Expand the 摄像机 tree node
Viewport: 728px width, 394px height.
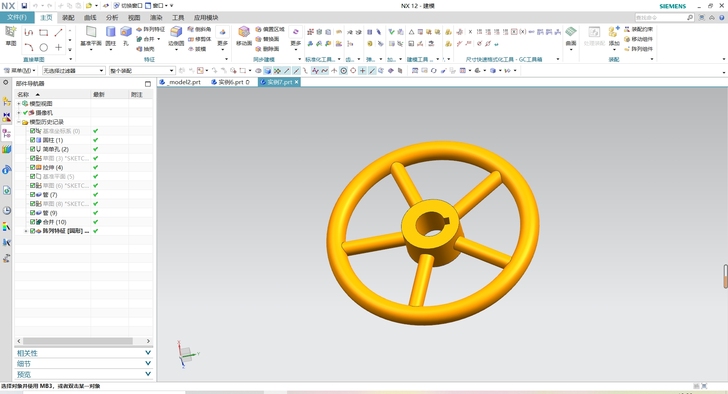coord(19,113)
